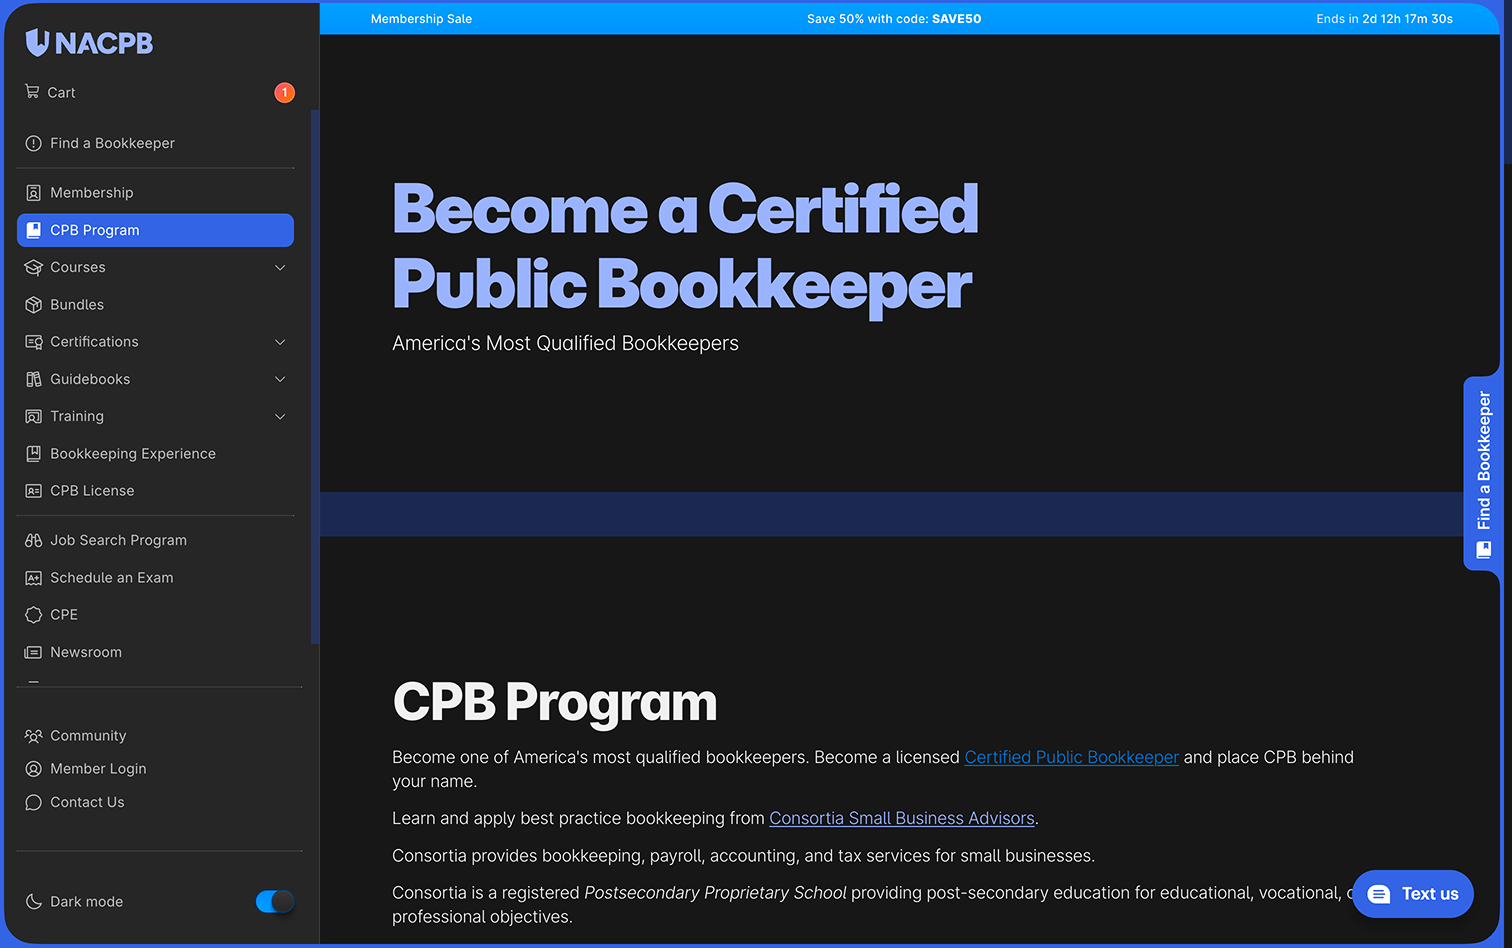Open the Bundles menu item
This screenshot has width=1512, height=948.
coord(155,305)
